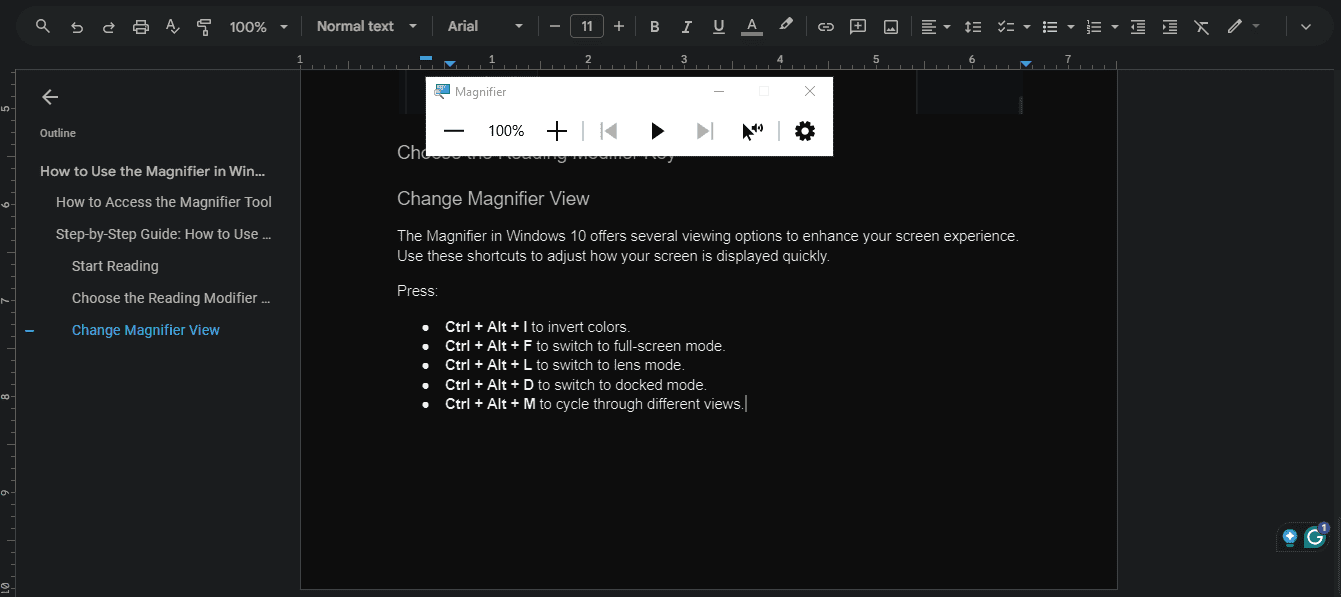1341x597 pixels.
Task: Click the Insert image icon
Action: [x=890, y=27]
